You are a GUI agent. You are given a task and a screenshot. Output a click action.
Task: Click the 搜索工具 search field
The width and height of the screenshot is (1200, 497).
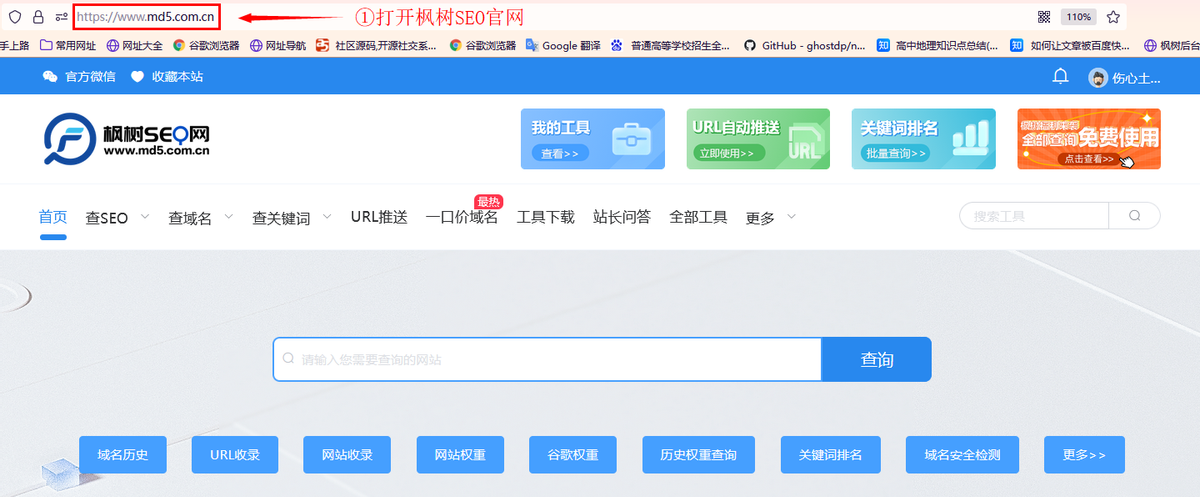coord(1034,216)
